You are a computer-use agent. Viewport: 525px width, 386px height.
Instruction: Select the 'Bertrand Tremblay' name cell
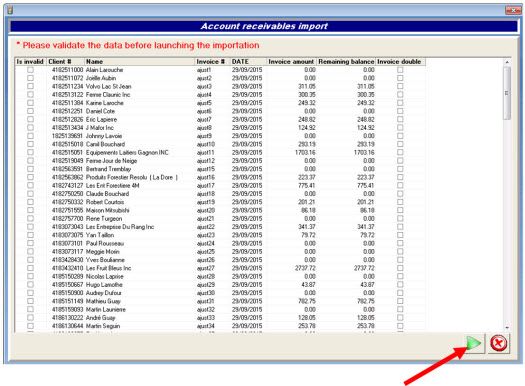[x=108, y=169]
